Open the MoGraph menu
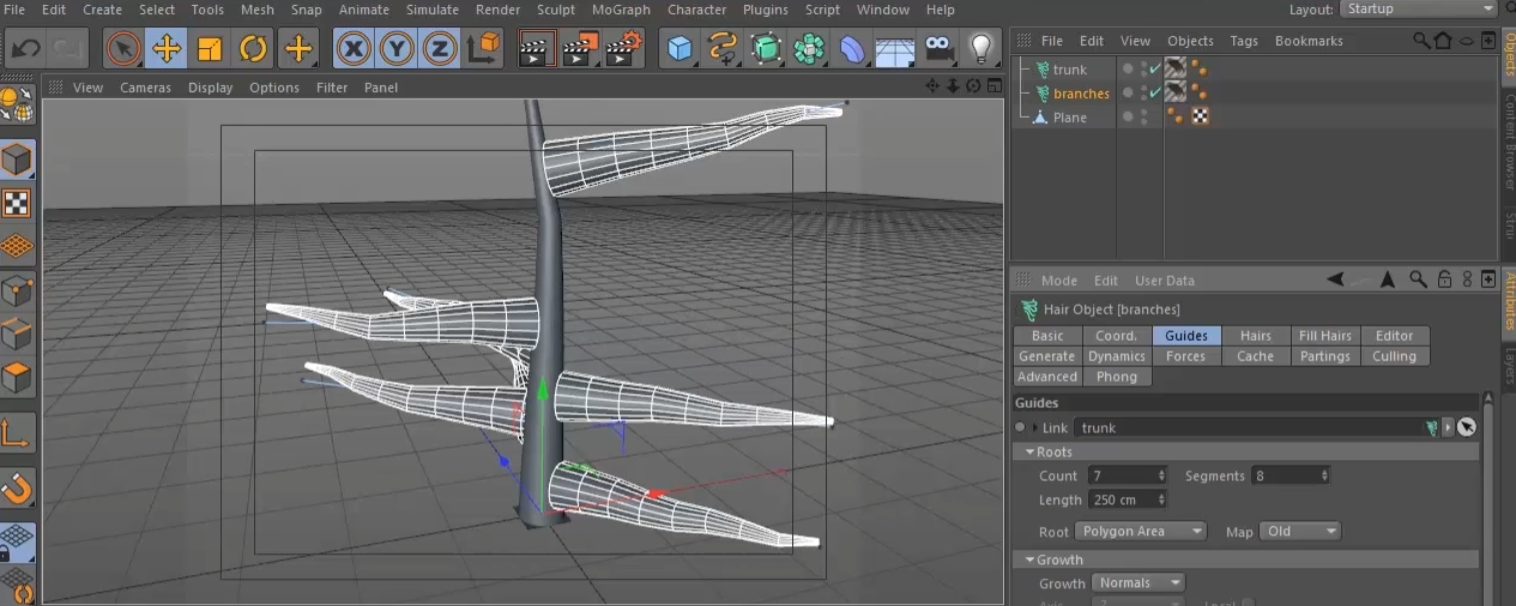This screenshot has width=1516, height=606. tap(620, 10)
